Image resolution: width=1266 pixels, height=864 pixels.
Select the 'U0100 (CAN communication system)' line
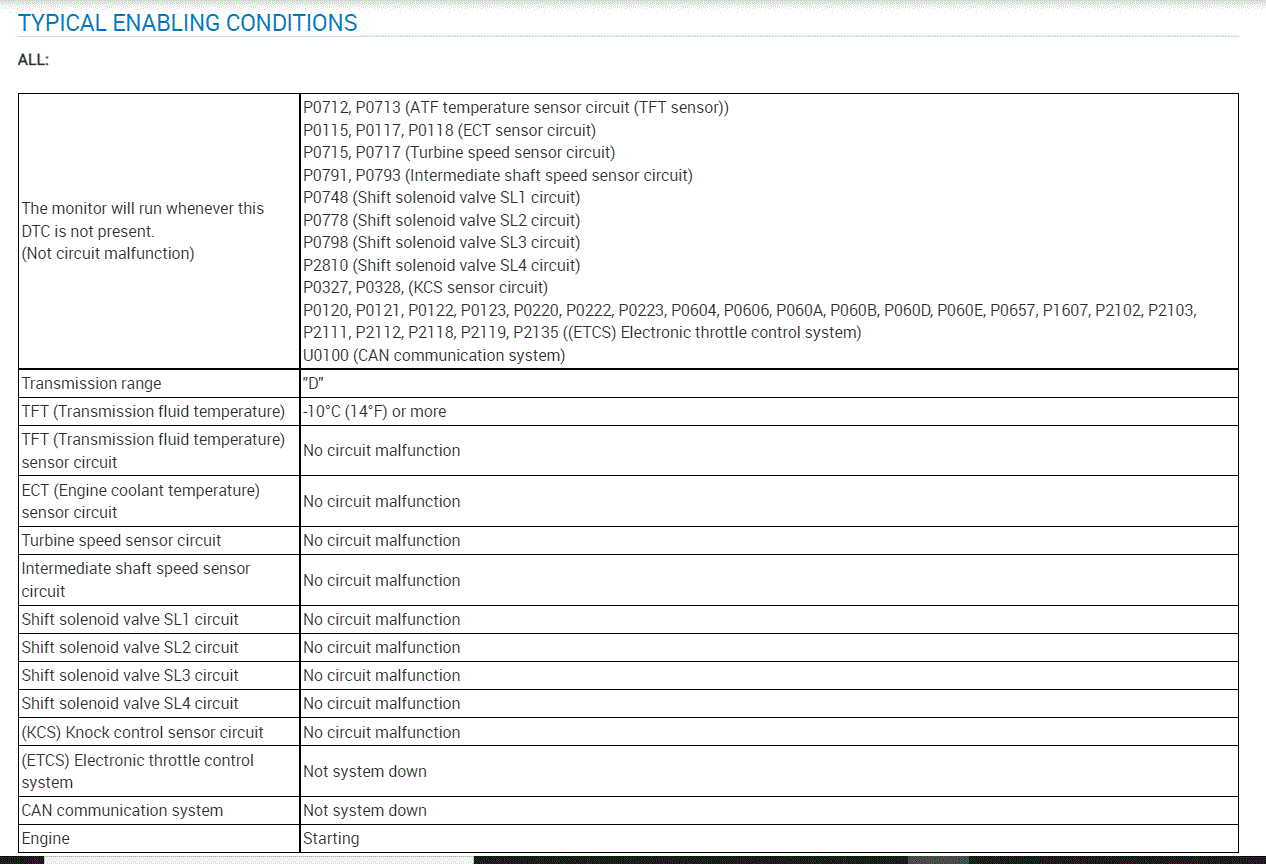tap(434, 355)
